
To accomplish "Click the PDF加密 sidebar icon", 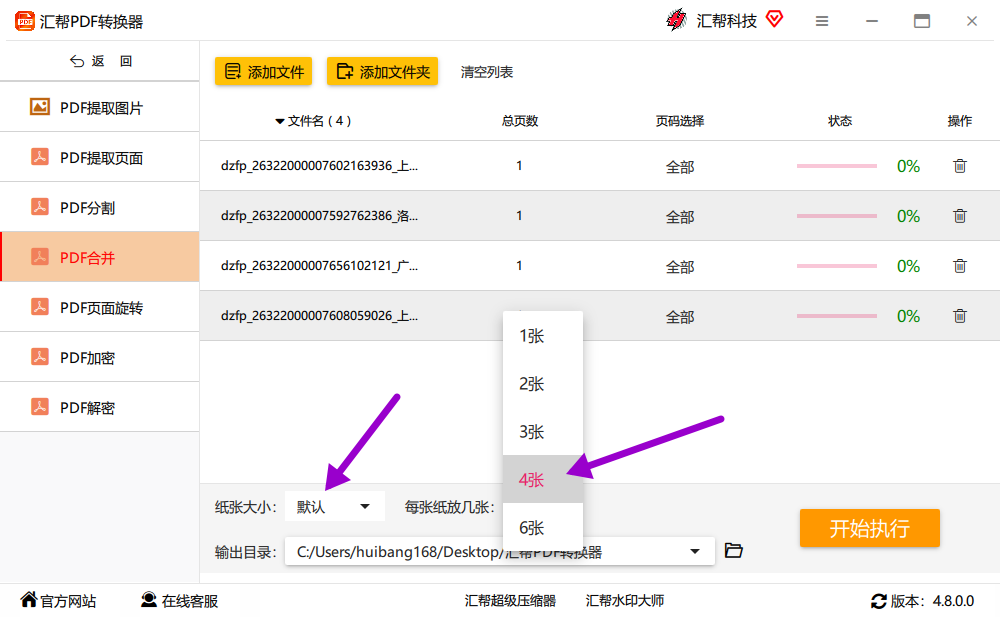I will click(40, 357).
